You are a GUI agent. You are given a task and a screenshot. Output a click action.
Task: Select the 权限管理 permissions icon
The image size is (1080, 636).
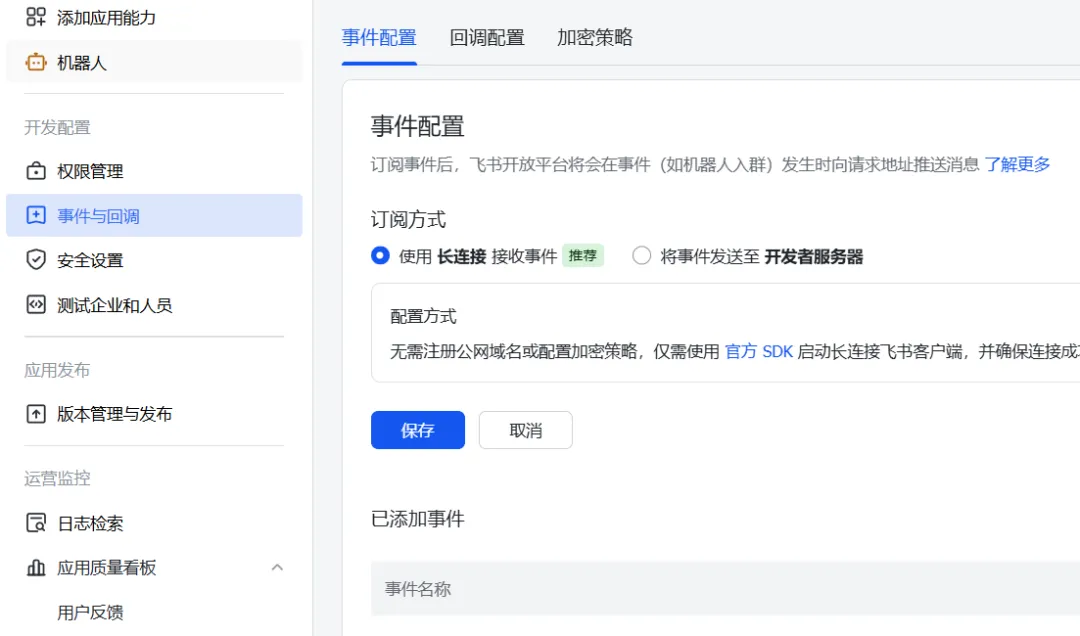coord(36,170)
